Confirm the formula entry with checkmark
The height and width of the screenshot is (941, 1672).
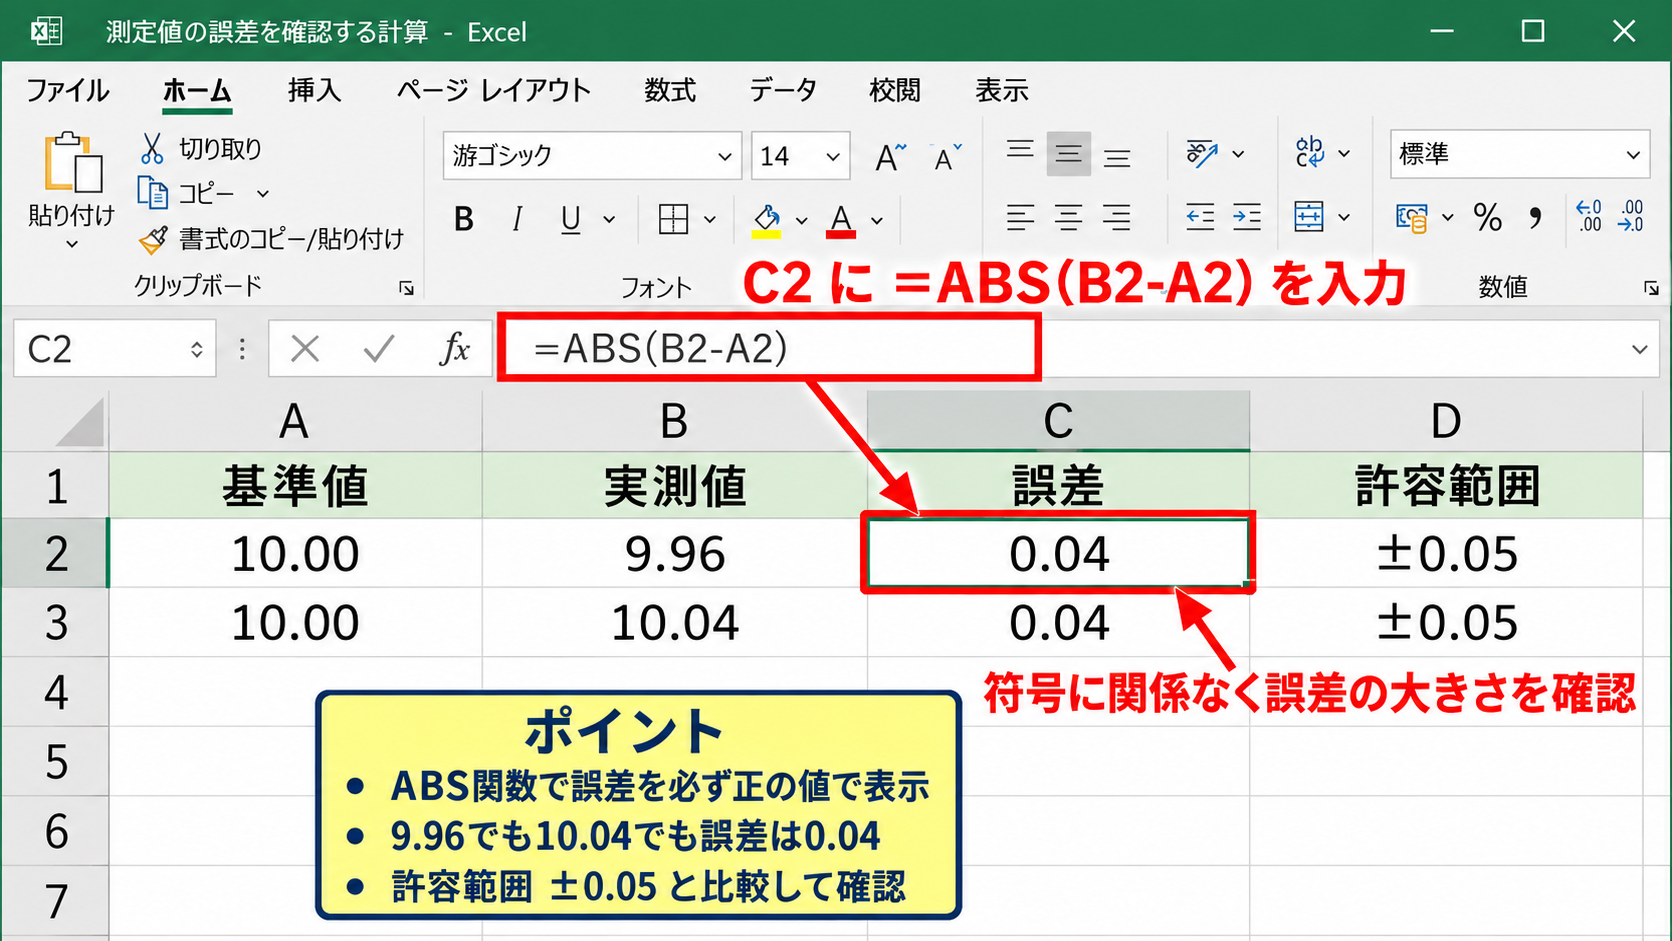pos(379,348)
